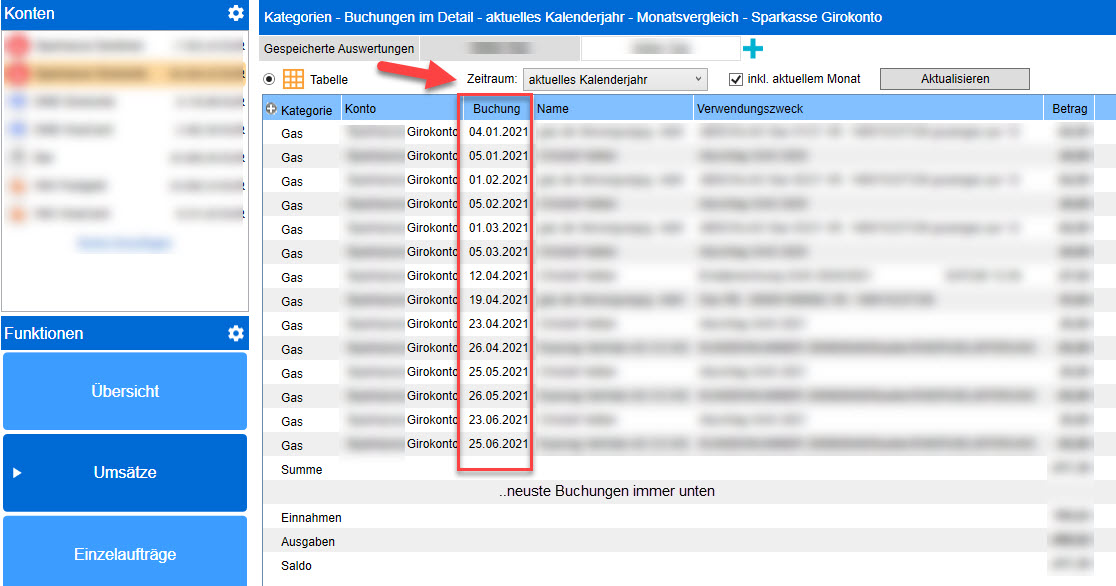Viewport: 1116px width, 586px height.
Task: Click the arrow marker on the Umsätze button
Action: [17, 473]
